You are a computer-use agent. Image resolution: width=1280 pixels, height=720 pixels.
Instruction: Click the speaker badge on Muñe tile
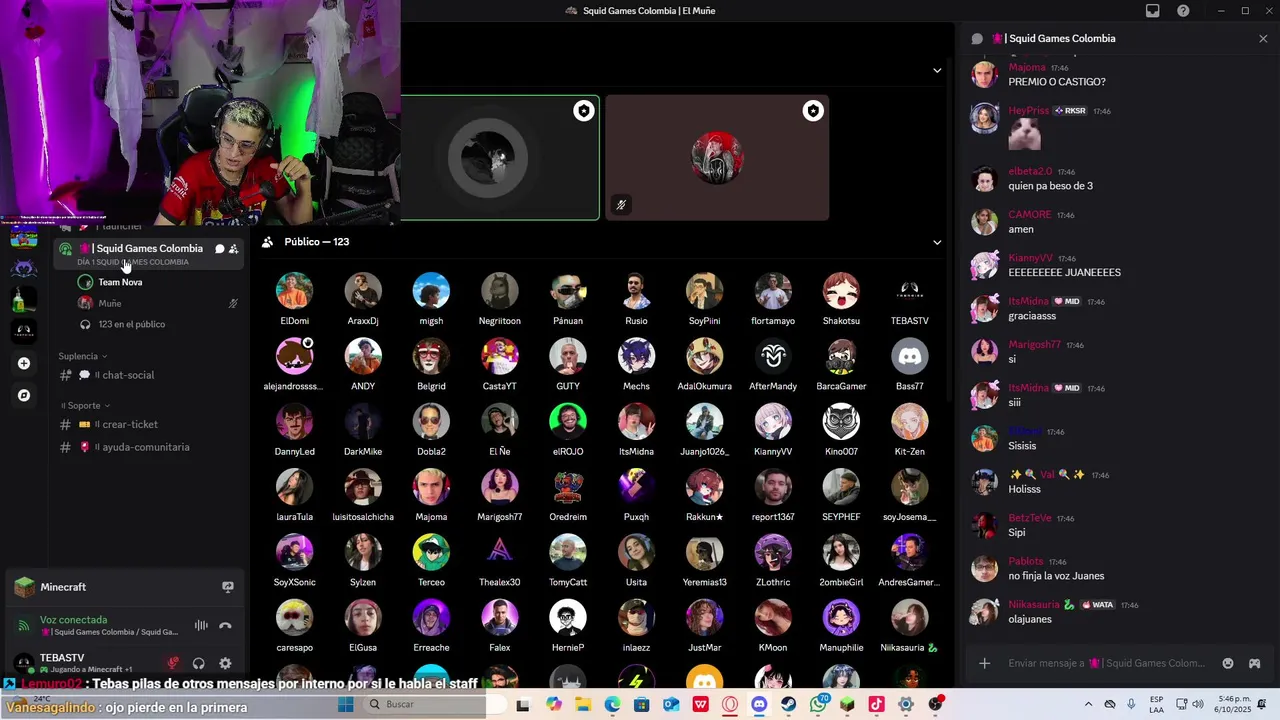[x=813, y=111]
